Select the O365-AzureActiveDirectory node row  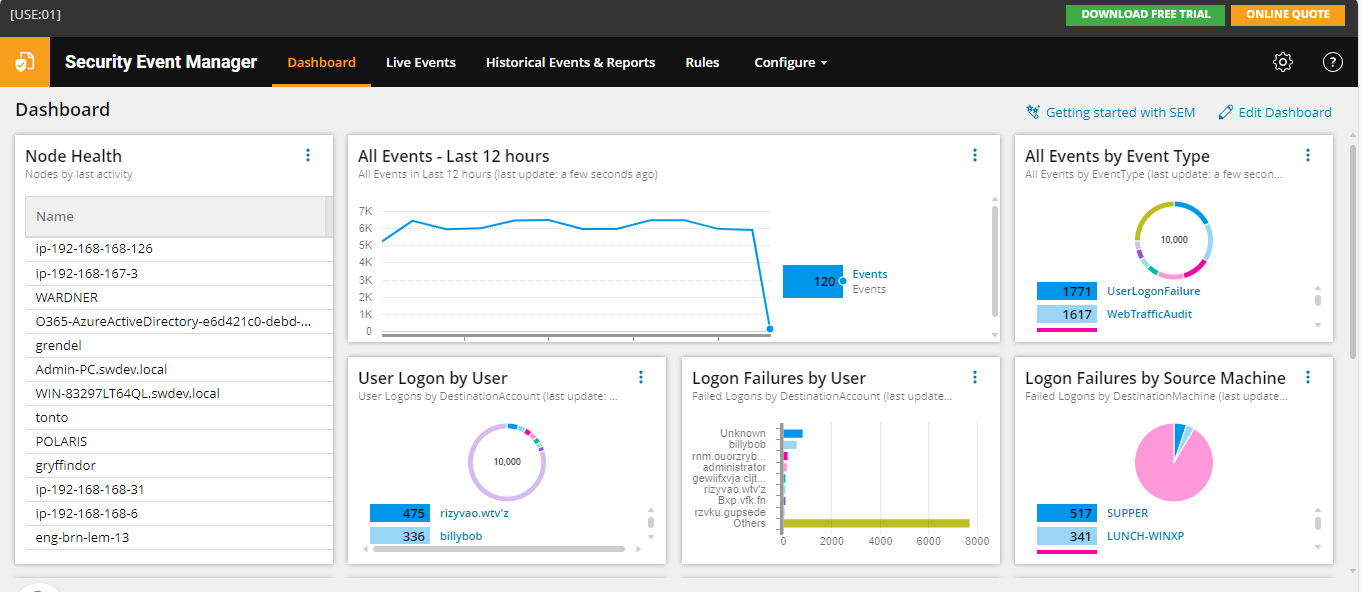(179, 321)
